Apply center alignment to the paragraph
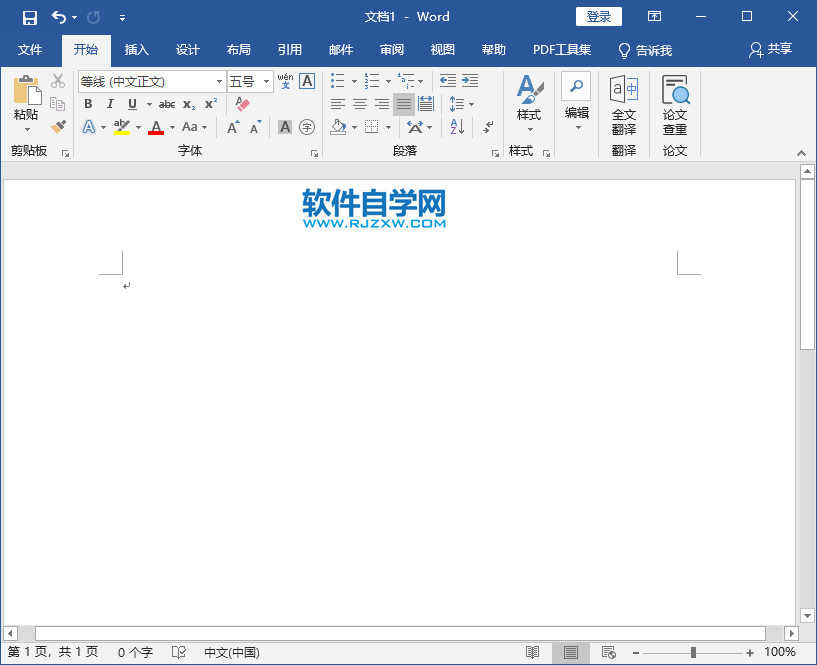 [358, 104]
